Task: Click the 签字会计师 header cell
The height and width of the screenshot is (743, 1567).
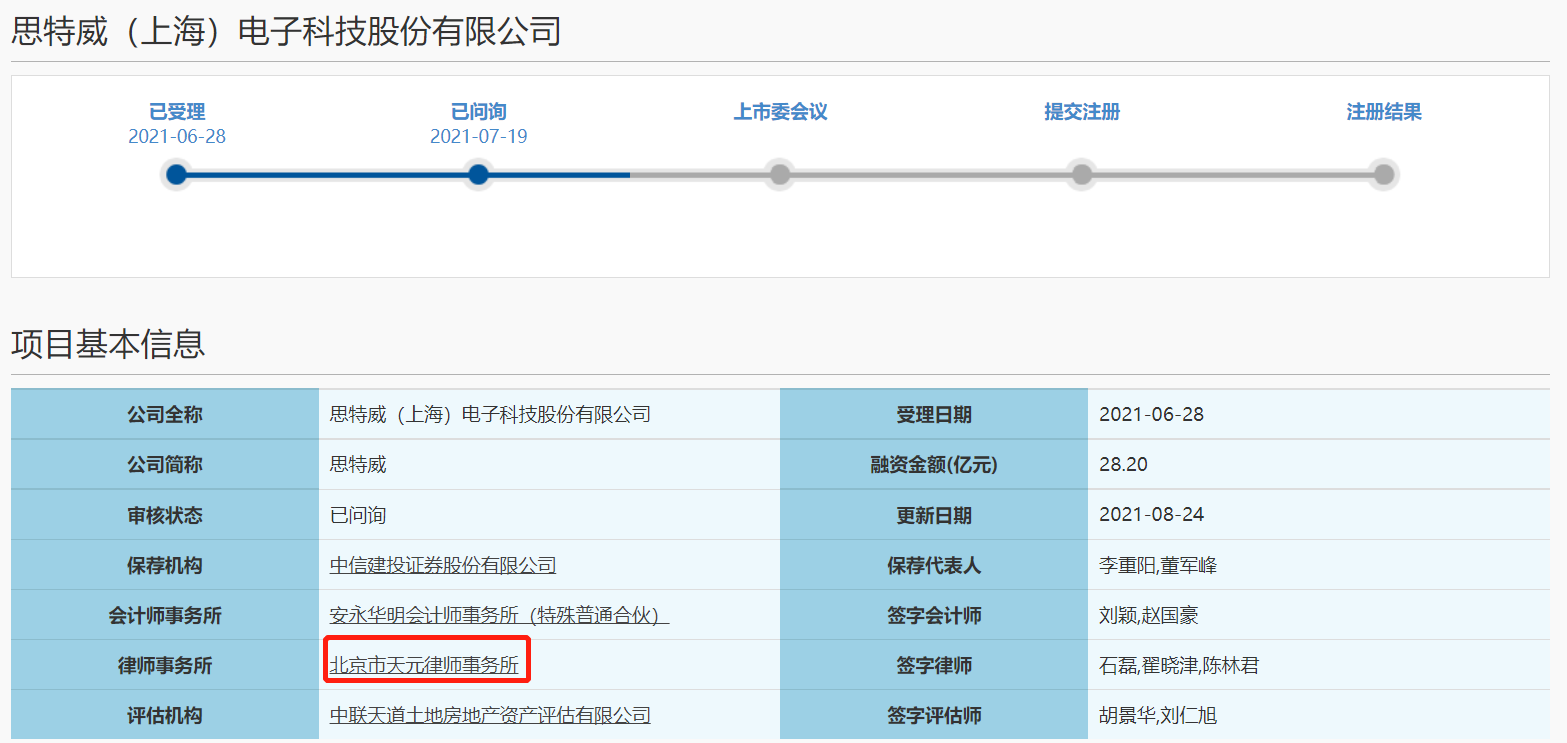Action: (934, 615)
